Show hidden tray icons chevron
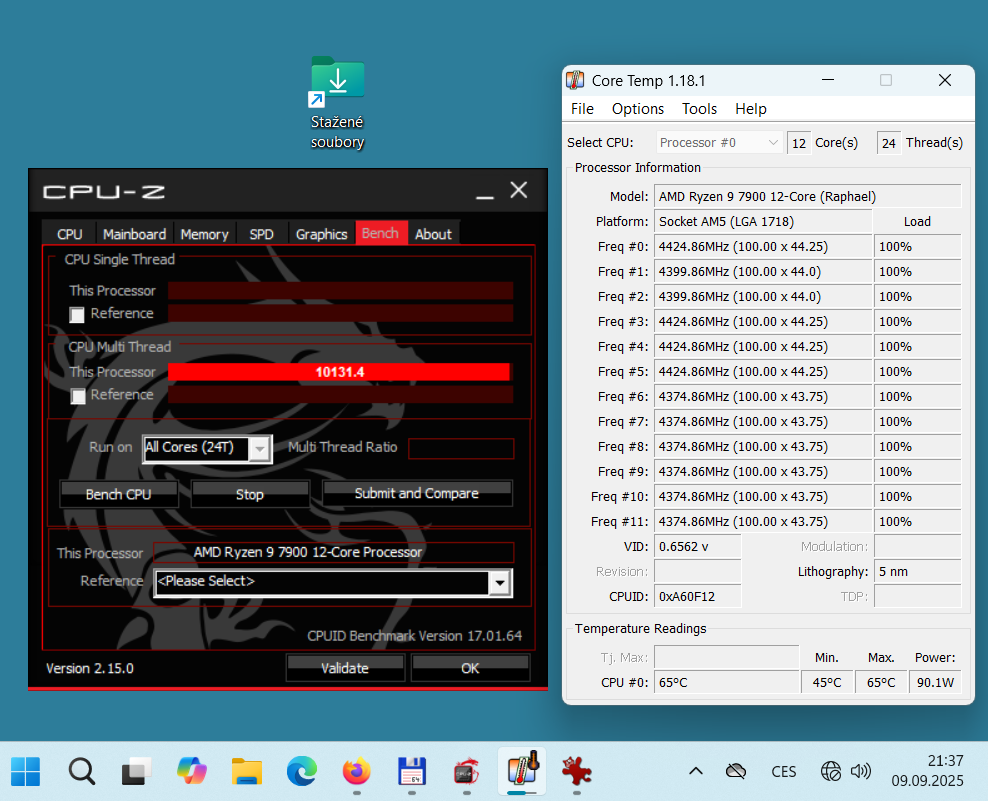 pyautogui.click(x=696, y=771)
